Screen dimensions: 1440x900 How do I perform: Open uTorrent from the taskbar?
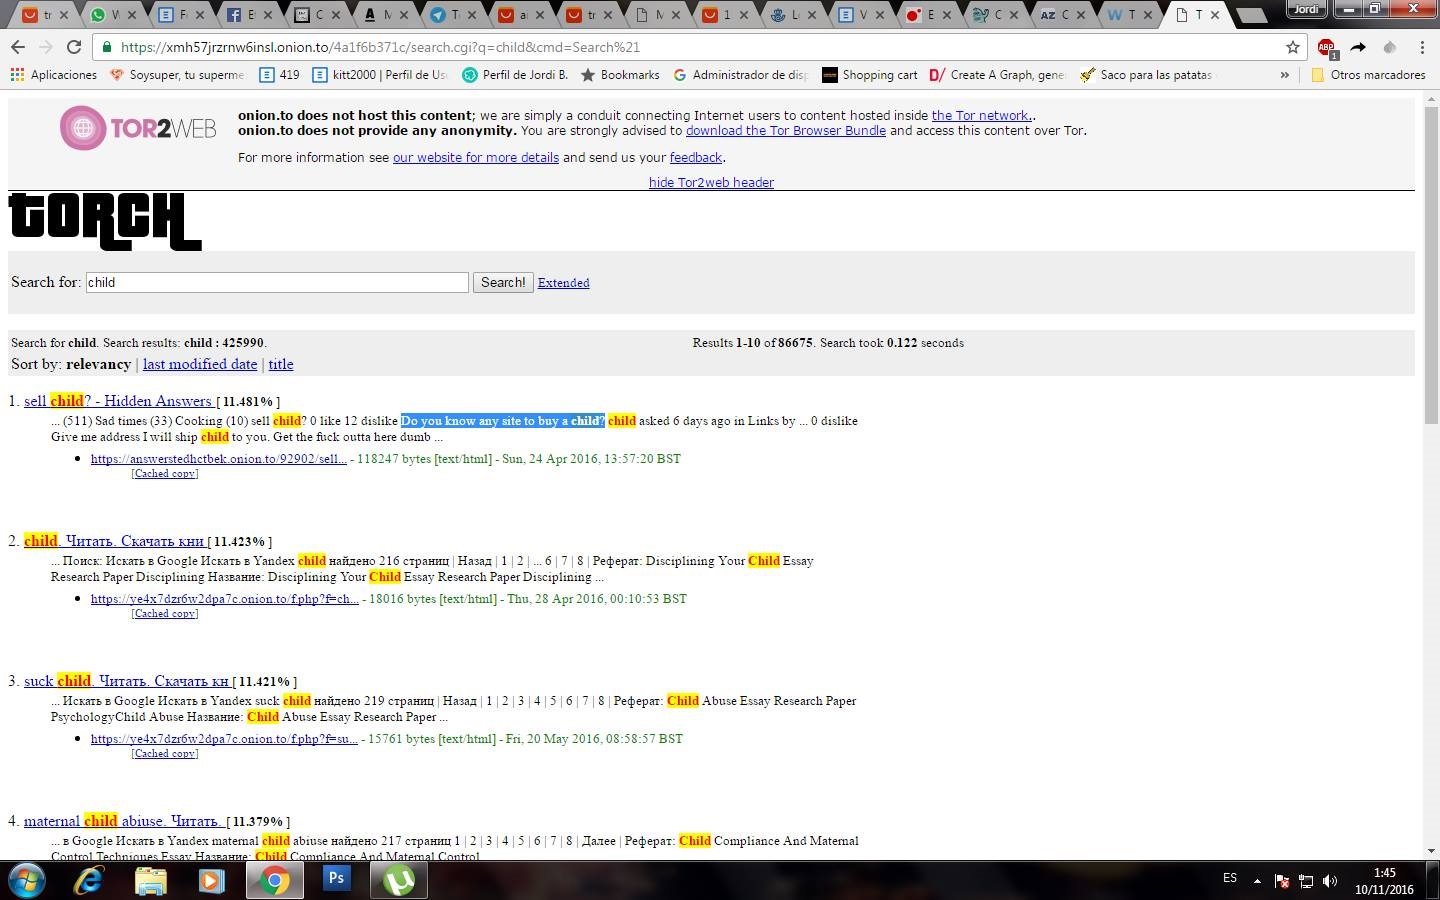[x=399, y=880]
